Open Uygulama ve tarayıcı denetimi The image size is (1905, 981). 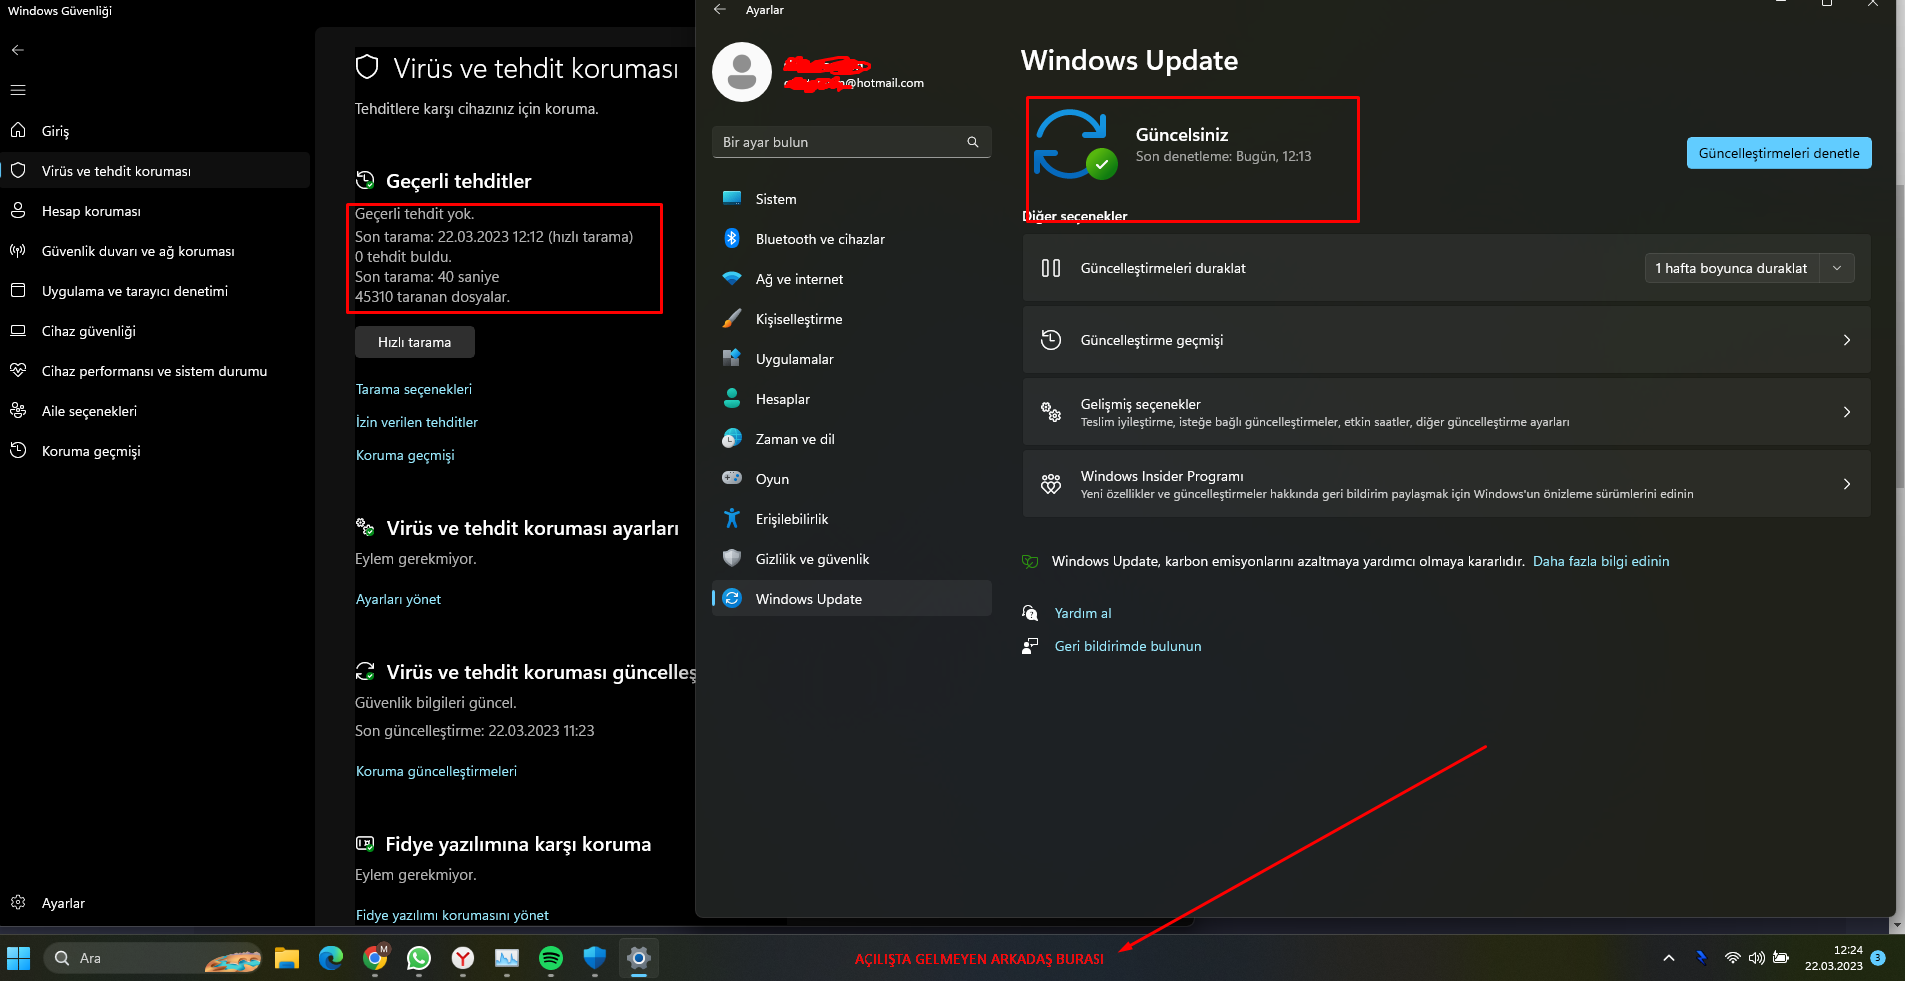155,291
